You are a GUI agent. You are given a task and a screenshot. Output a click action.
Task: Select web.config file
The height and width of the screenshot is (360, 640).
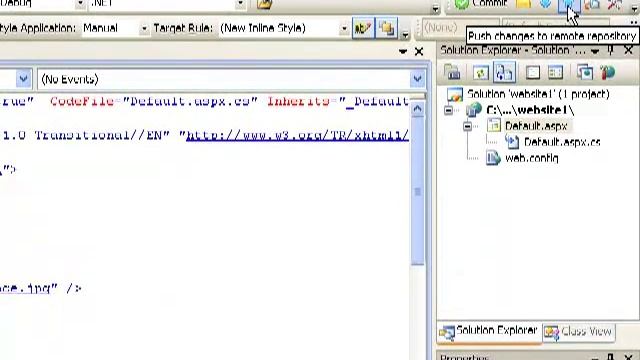(x=531, y=158)
